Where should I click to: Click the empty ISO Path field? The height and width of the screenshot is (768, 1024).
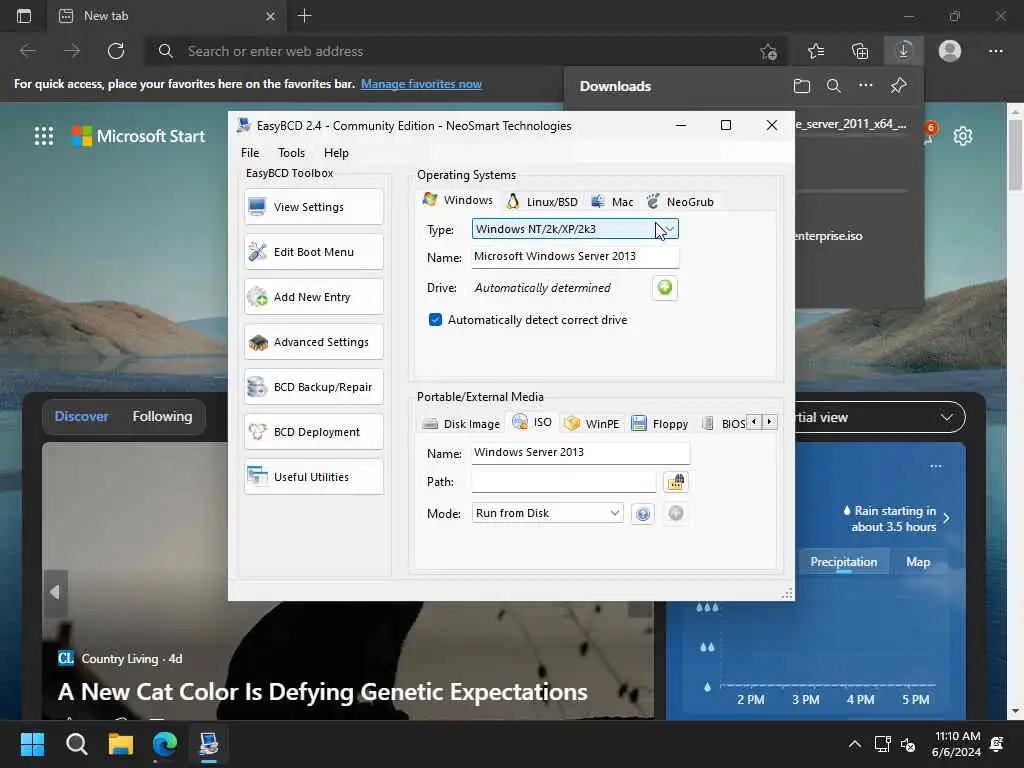pos(564,482)
